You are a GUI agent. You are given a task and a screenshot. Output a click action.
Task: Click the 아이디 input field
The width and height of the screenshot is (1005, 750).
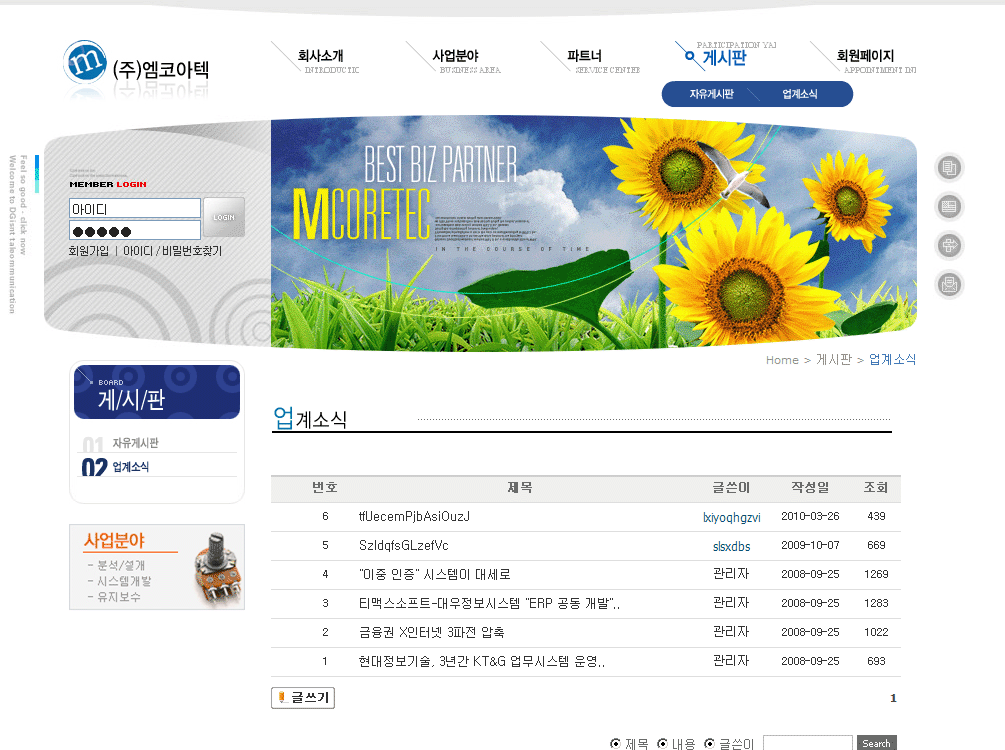pyautogui.click(x=135, y=209)
